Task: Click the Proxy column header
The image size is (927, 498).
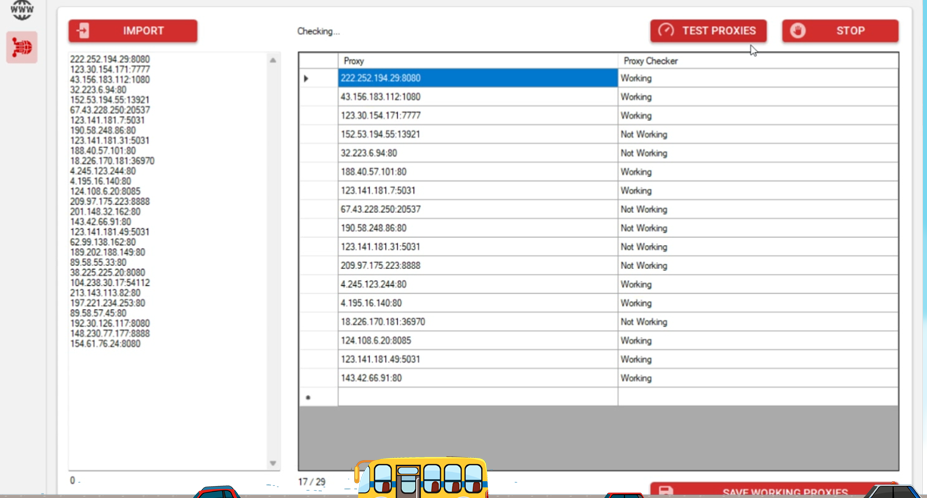Action: point(478,61)
